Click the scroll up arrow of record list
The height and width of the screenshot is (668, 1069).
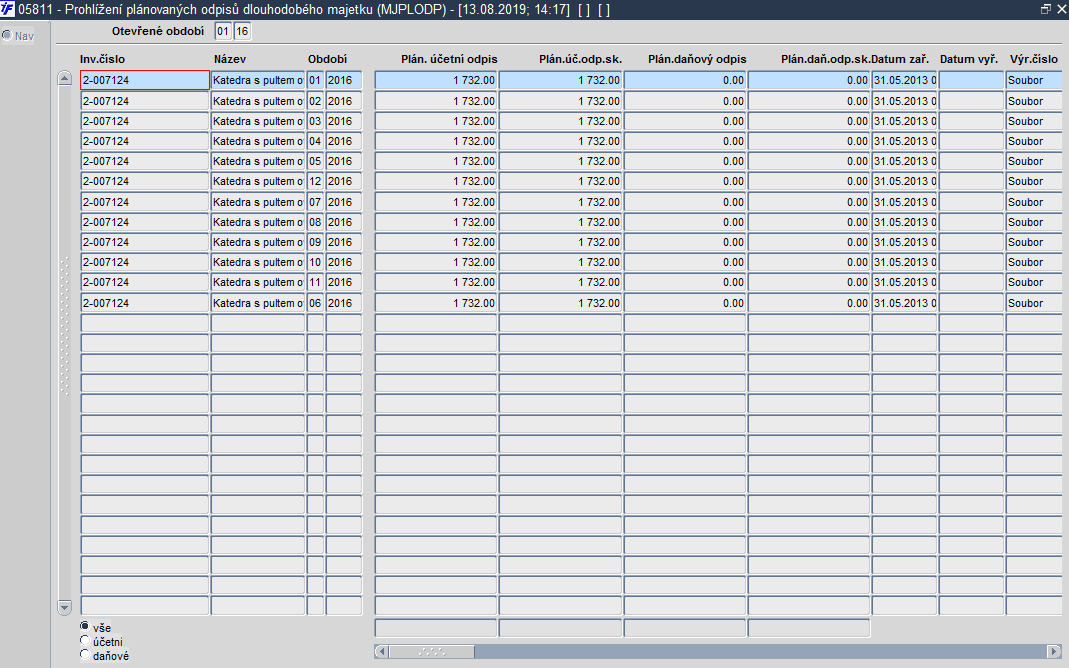click(64, 78)
